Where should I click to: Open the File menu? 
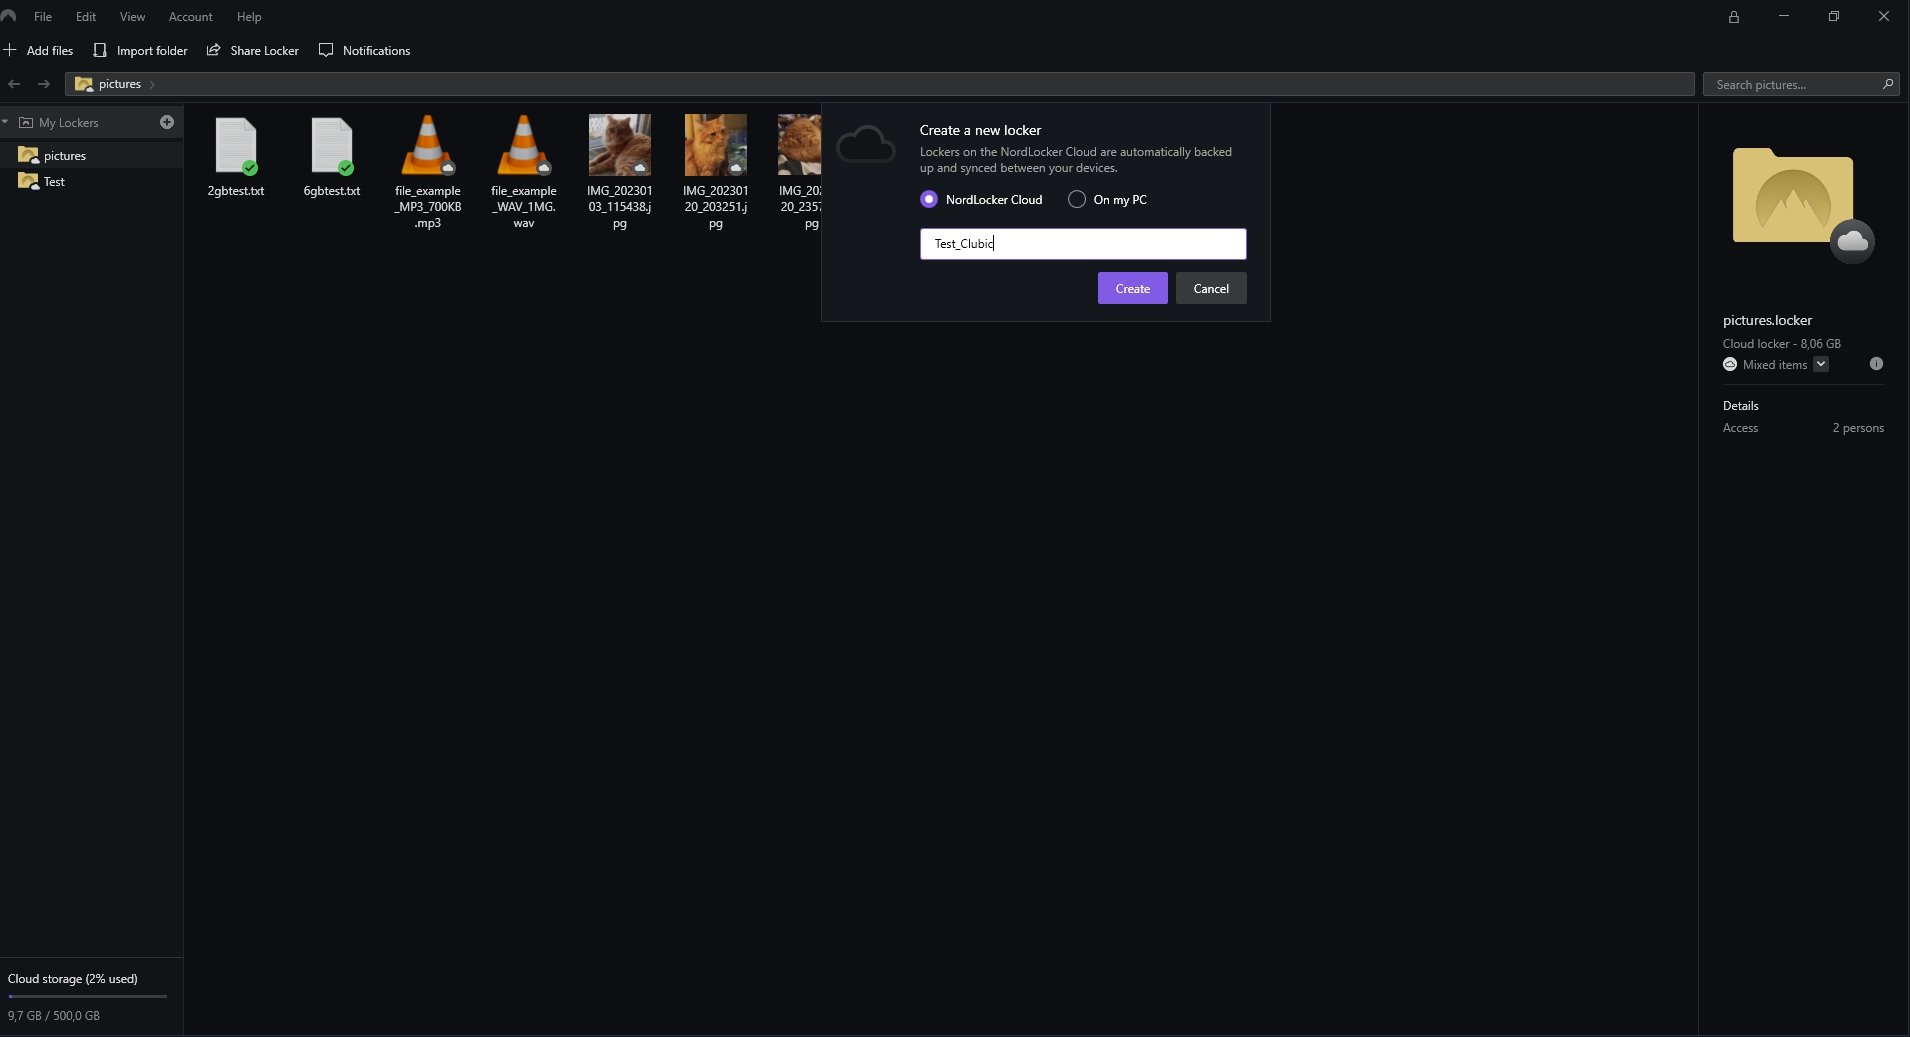click(43, 17)
